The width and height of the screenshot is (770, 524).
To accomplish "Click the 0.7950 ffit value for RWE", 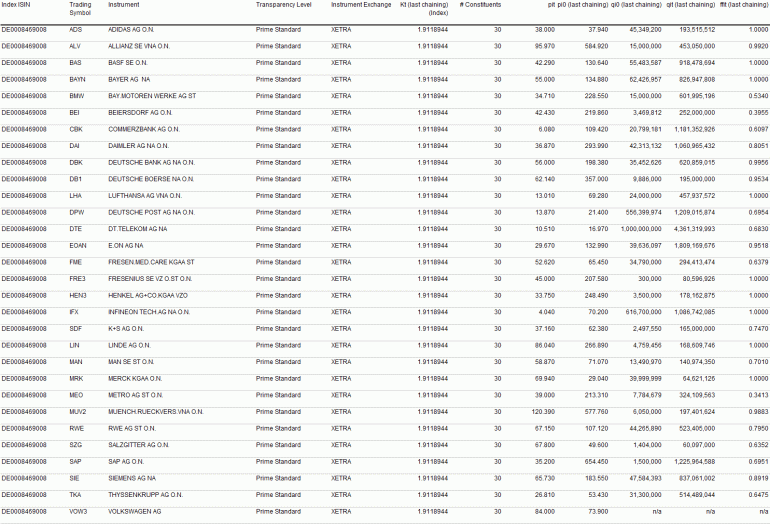I will coord(758,429).
